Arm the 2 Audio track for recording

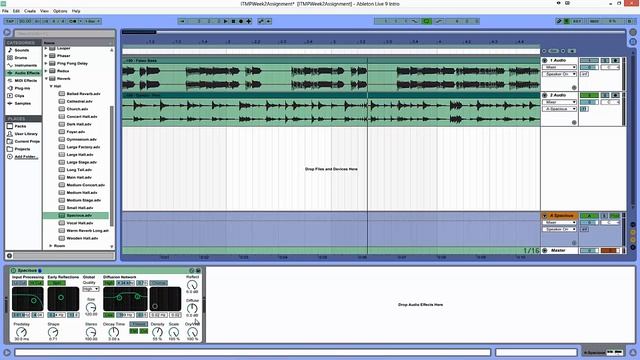point(615,95)
